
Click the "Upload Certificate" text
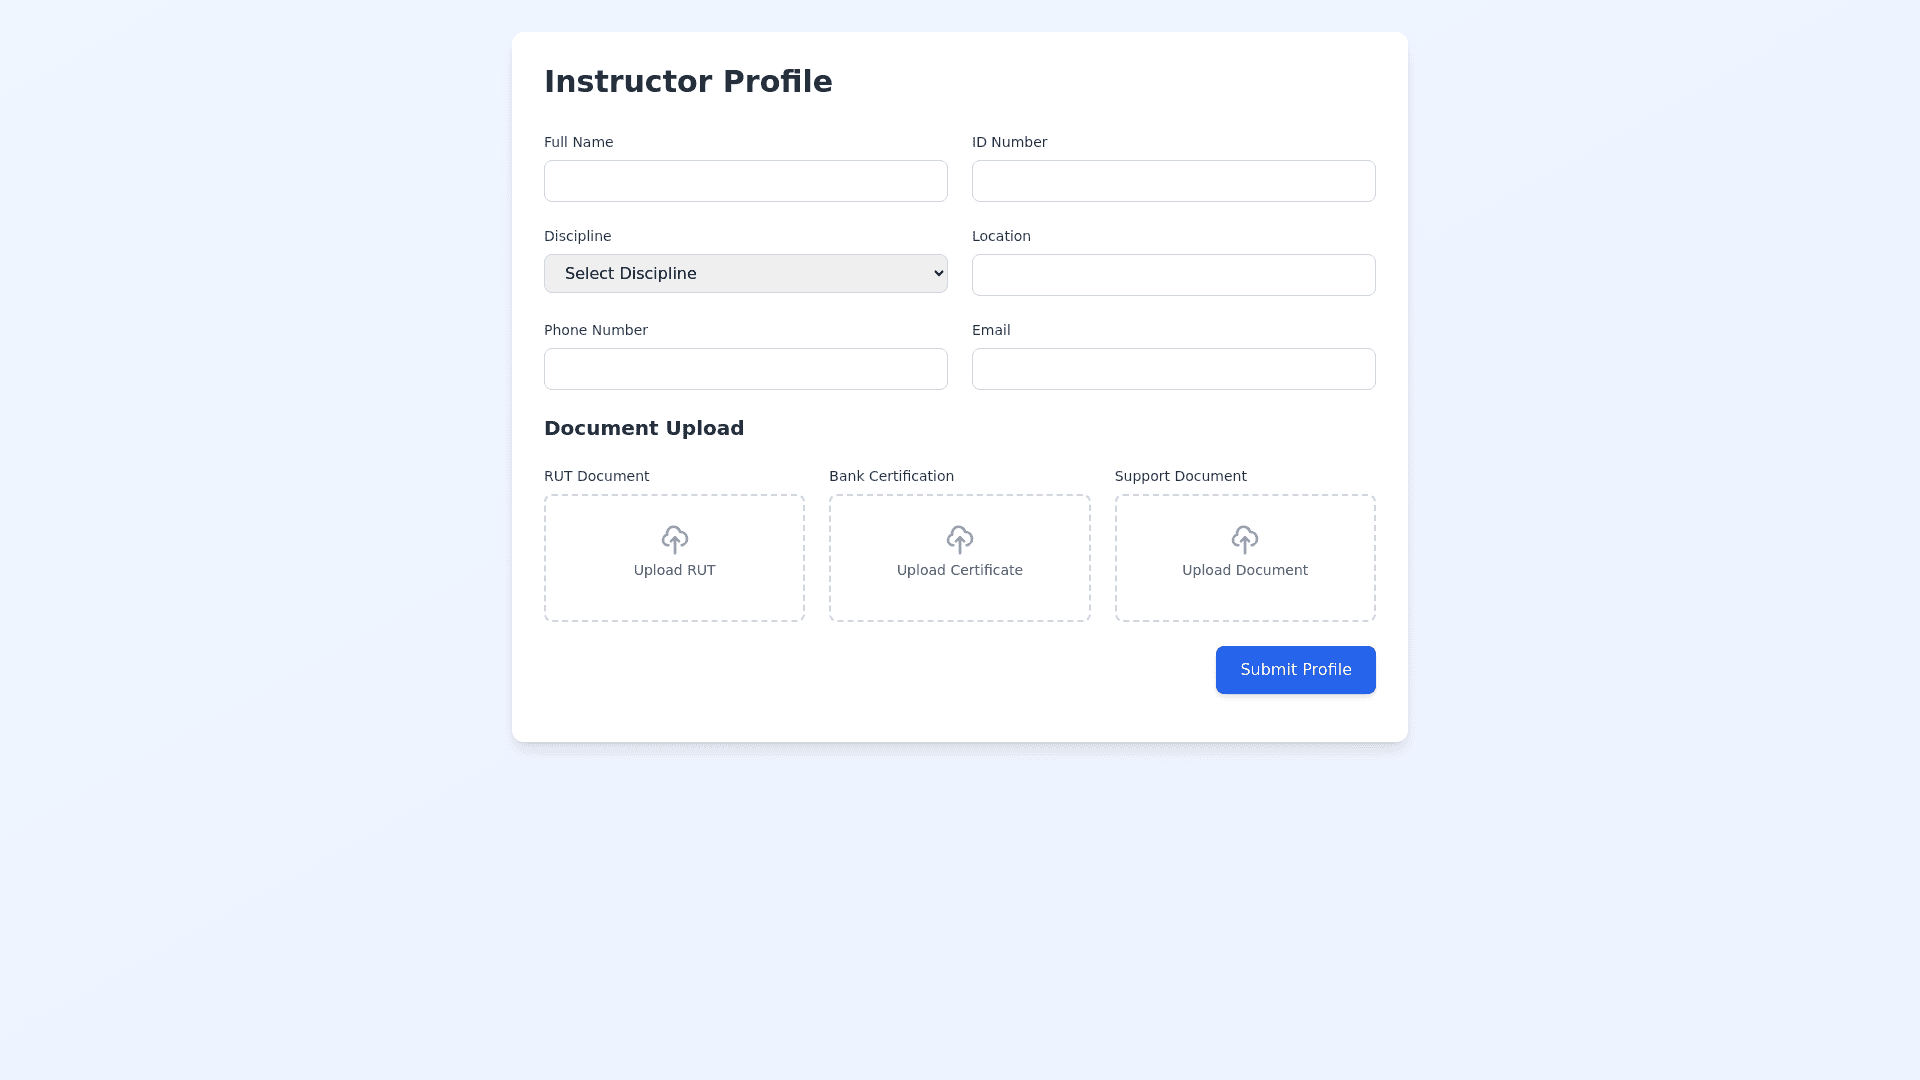[x=960, y=571]
